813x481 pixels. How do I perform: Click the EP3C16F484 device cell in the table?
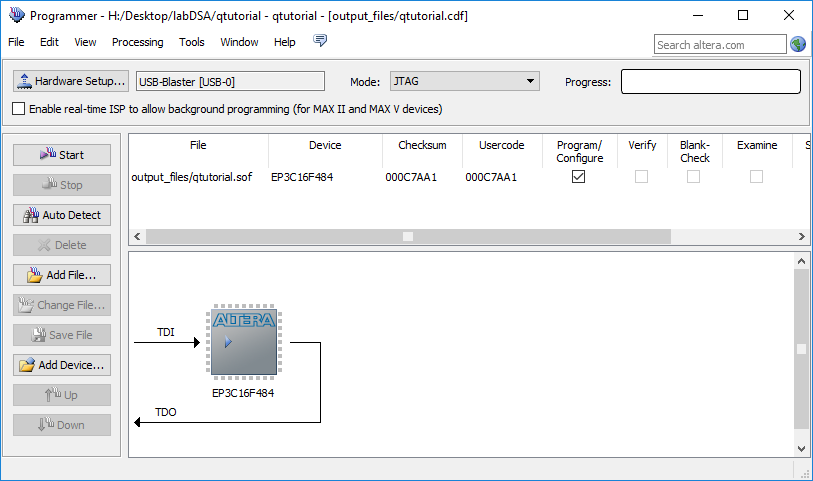[x=302, y=177]
